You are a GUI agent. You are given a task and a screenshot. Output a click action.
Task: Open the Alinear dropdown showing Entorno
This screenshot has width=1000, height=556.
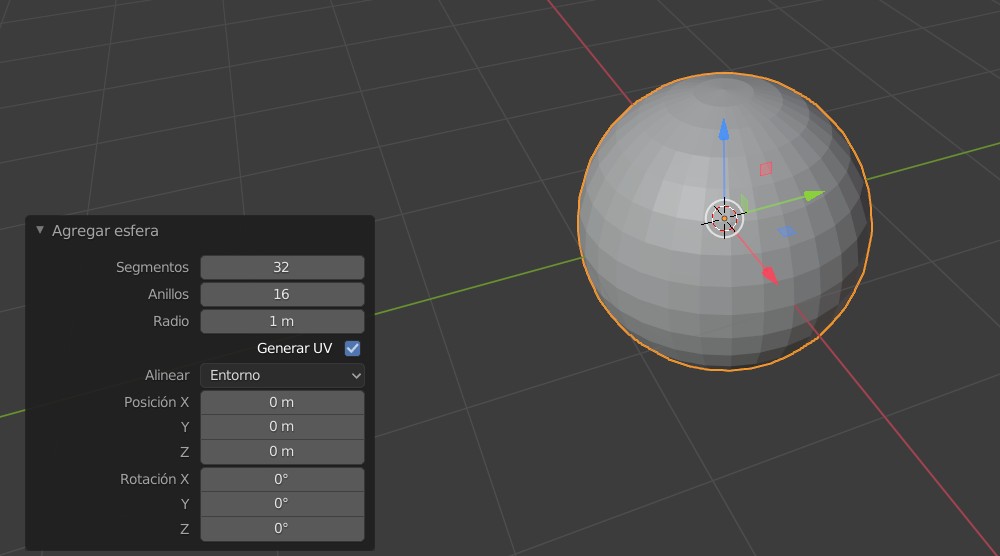pyautogui.click(x=283, y=375)
